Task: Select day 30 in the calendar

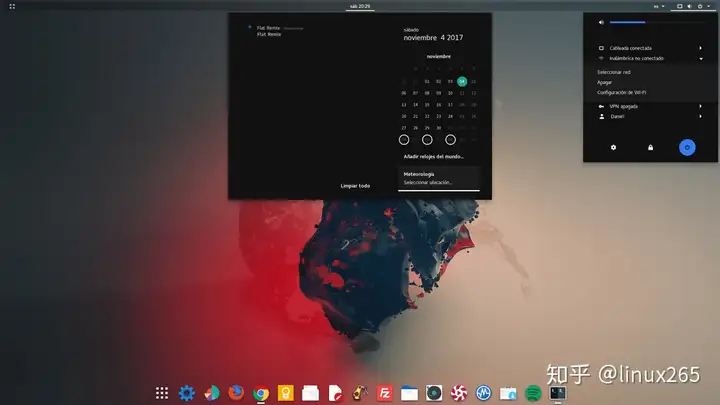Action: (439, 128)
